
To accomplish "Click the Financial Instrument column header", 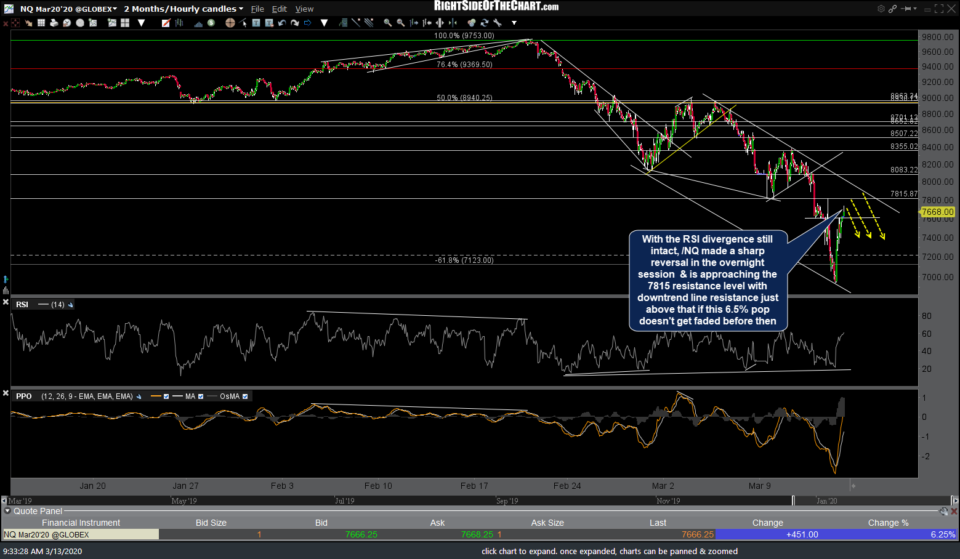I will (x=81, y=523).
